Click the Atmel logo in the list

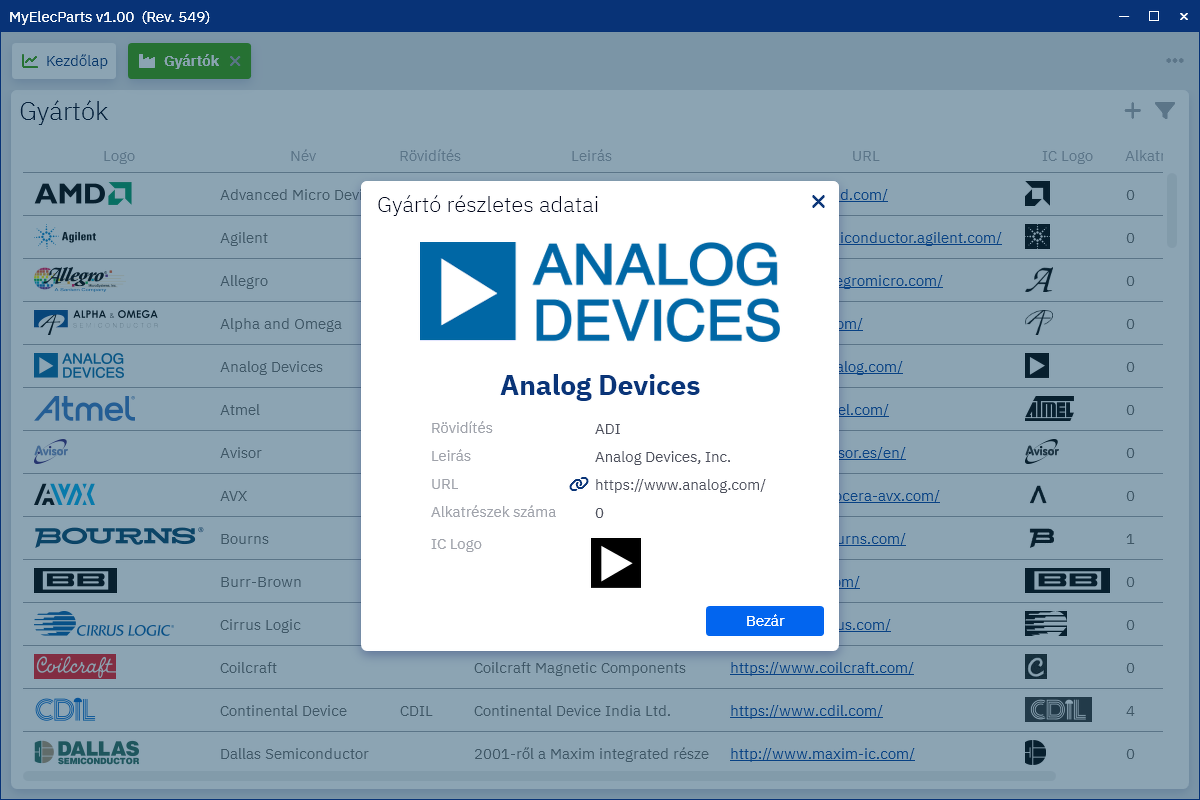click(x=85, y=409)
